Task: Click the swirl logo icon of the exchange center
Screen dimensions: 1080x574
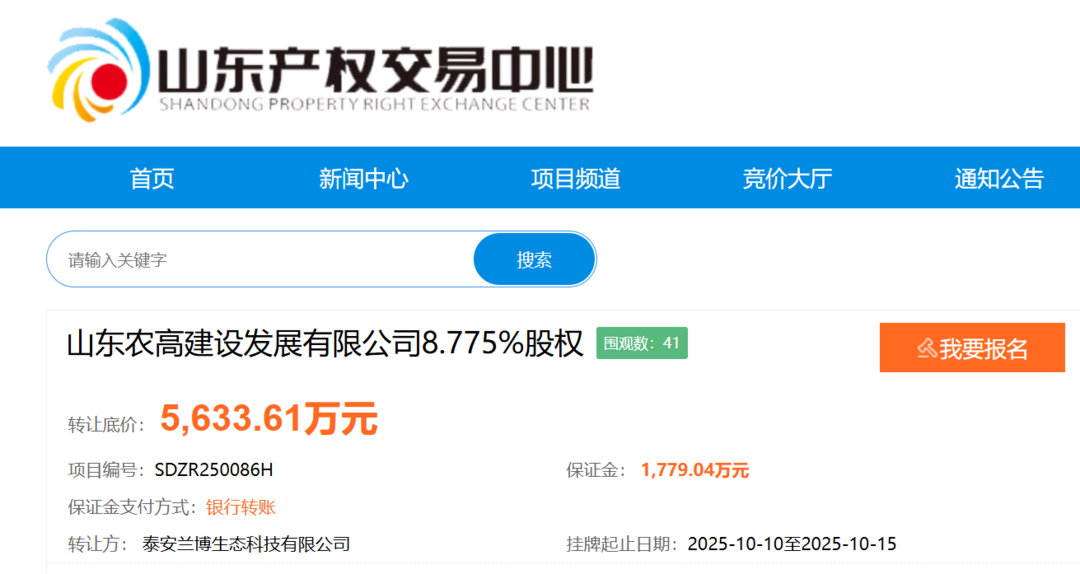Action: point(98,70)
